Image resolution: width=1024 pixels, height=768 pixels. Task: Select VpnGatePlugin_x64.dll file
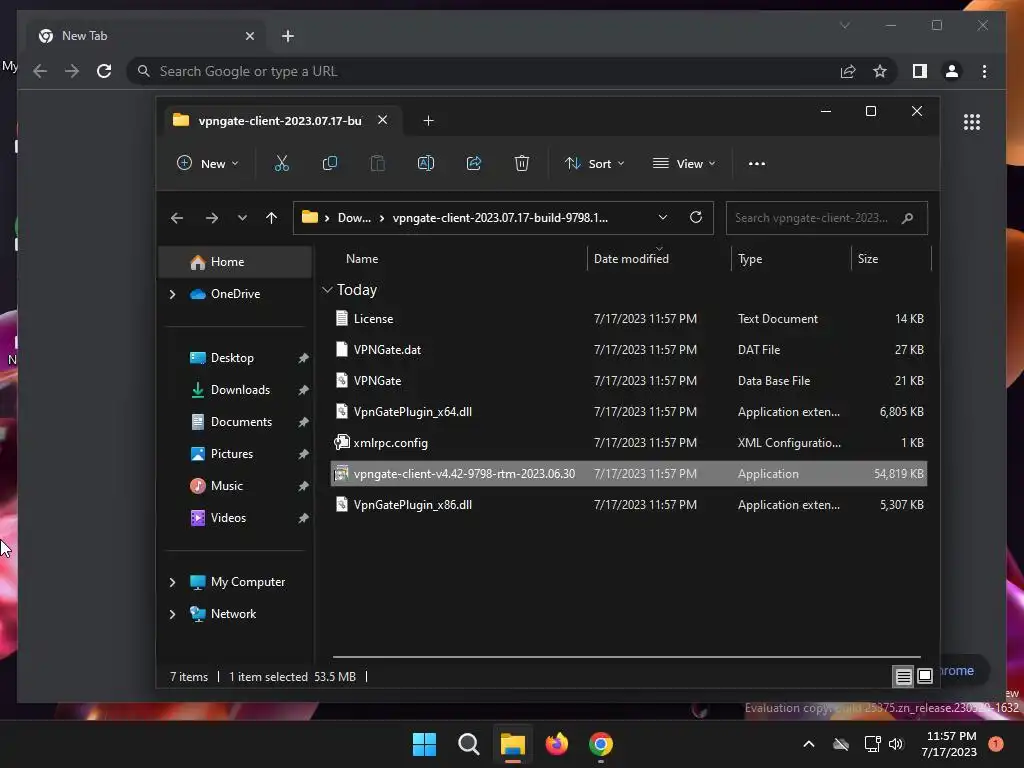(628, 412)
